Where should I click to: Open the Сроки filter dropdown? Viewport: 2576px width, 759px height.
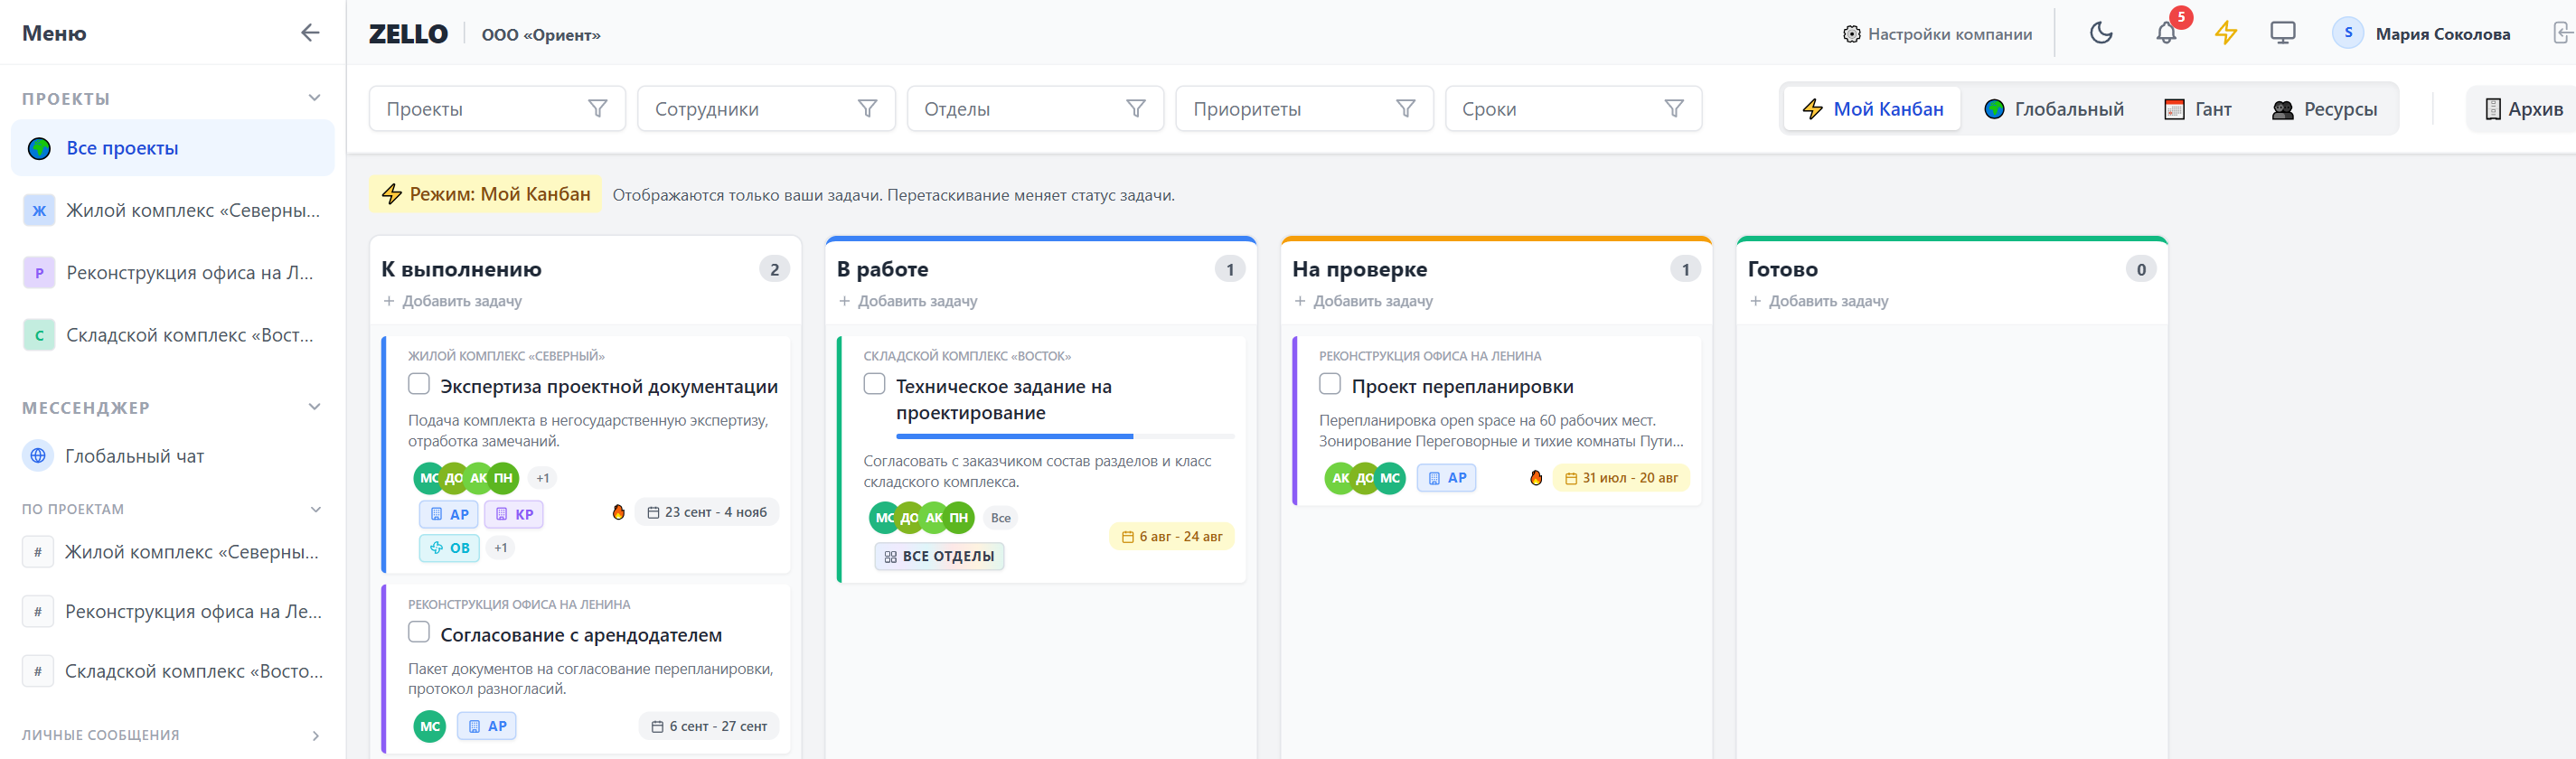[x=1573, y=108]
